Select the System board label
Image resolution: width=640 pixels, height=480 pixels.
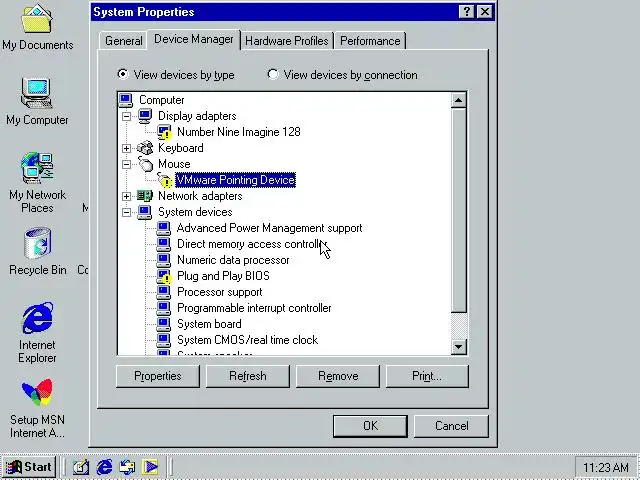click(209, 324)
